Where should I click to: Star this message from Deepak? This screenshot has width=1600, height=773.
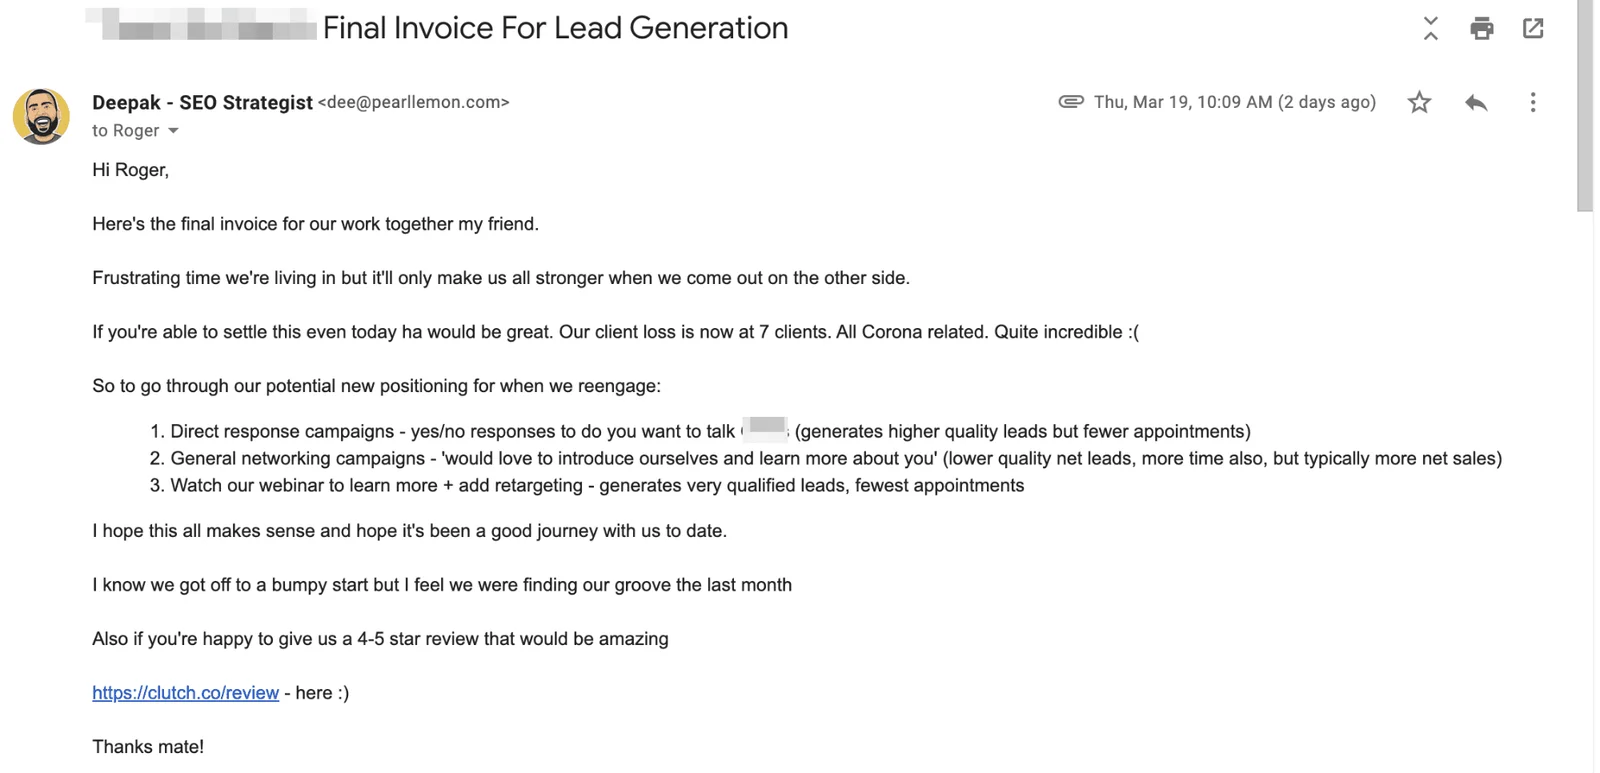(x=1419, y=102)
